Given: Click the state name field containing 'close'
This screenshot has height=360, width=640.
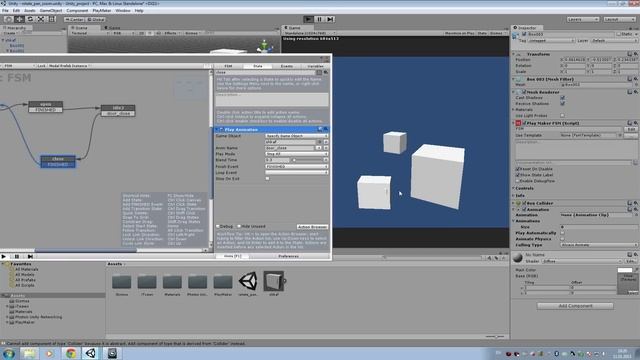Looking at the screenshot, I should click(x=266, y=72).
